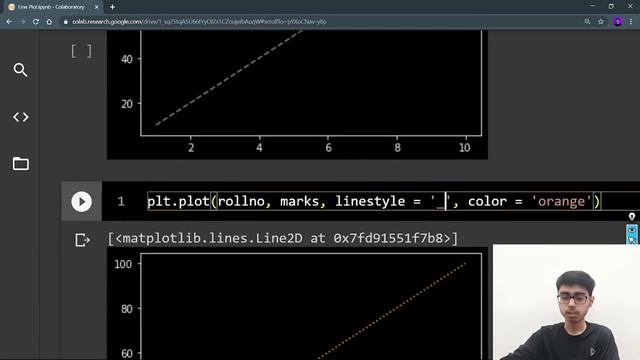Viewport: 640px width, 360px height.
Task: Click the webcam video overlay
Action: [566, 302]
